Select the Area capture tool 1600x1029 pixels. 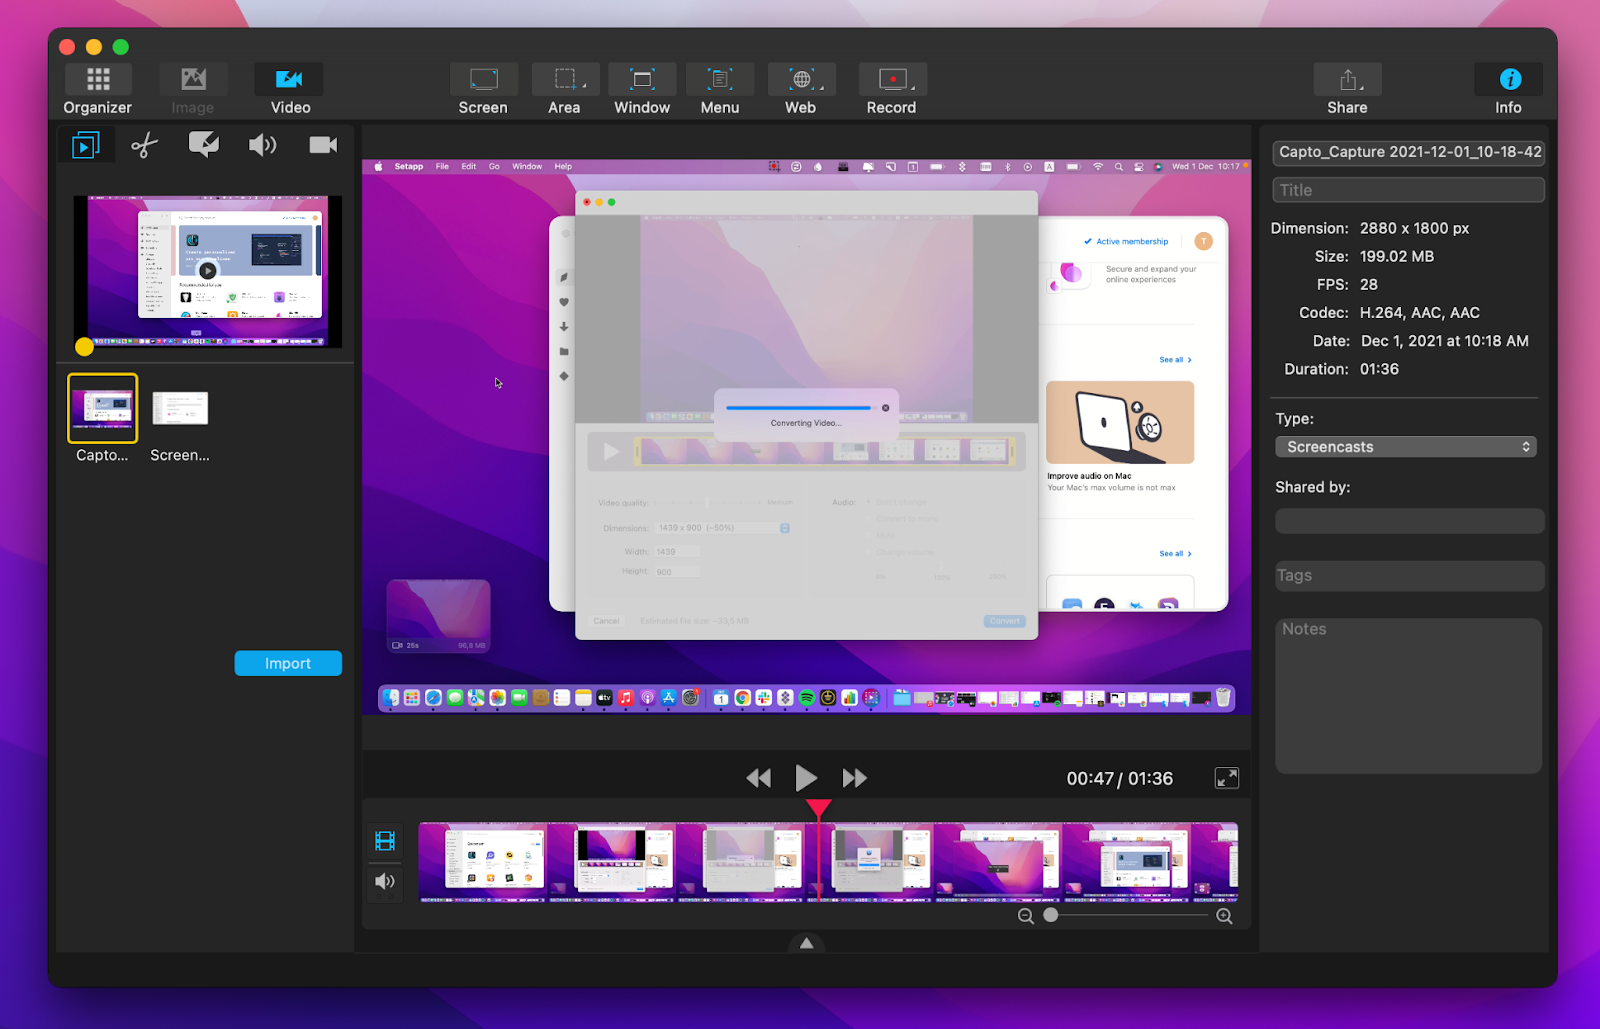pos(565,87)
